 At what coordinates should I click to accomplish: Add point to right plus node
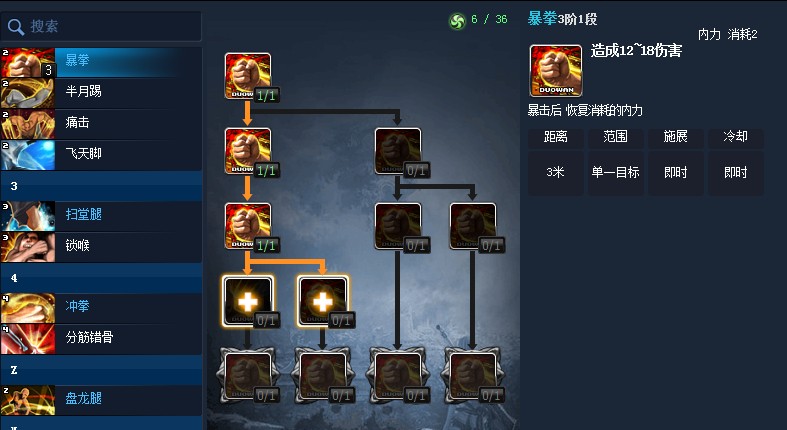[323, 301]
